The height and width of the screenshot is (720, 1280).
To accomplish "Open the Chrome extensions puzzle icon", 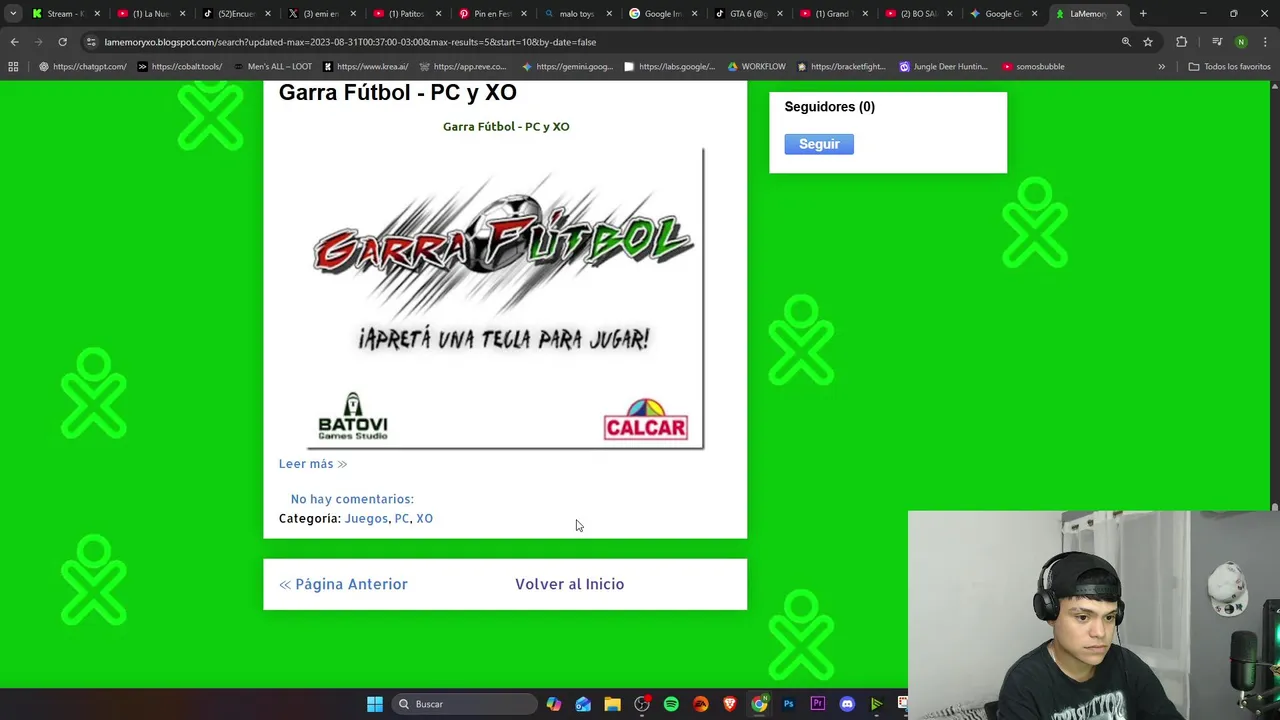I will point(1182,42).
